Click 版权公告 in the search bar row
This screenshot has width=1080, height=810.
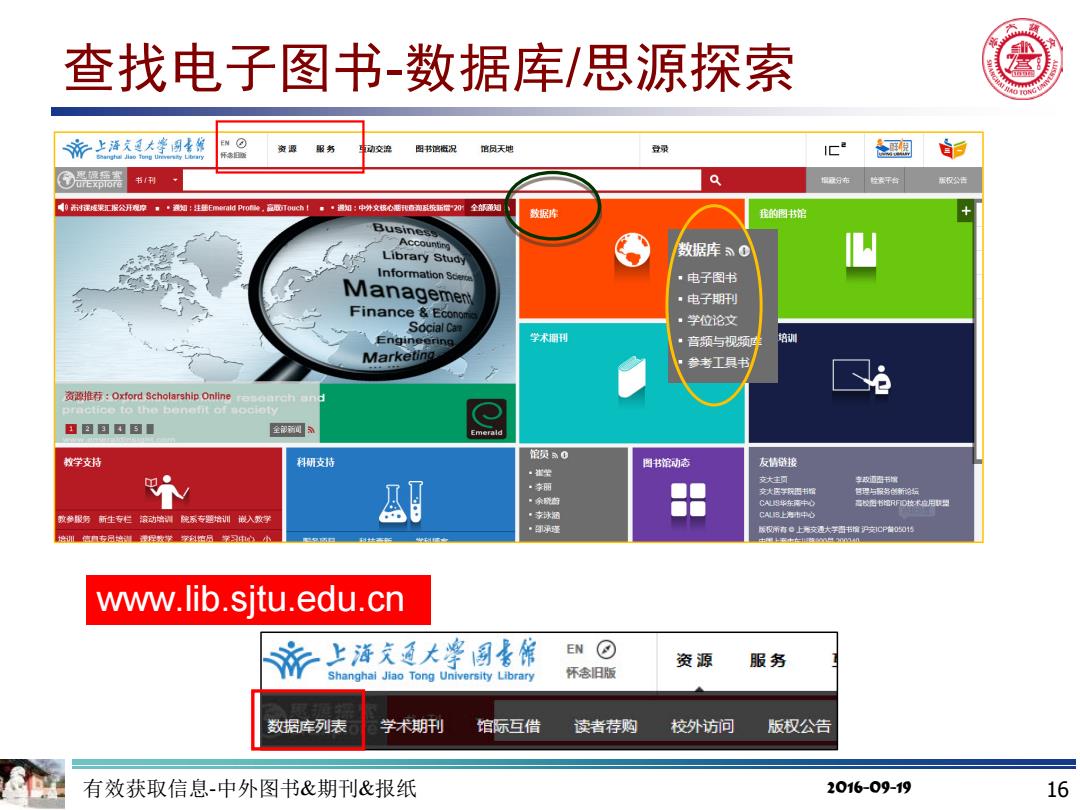click(953, 180)
